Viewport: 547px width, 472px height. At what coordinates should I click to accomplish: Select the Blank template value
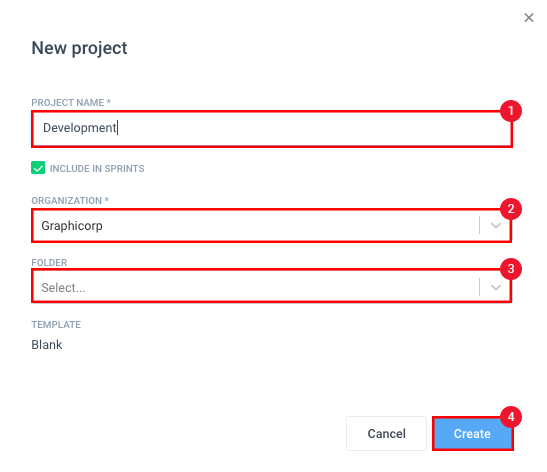pyautogui.click(x=47, y=345)
